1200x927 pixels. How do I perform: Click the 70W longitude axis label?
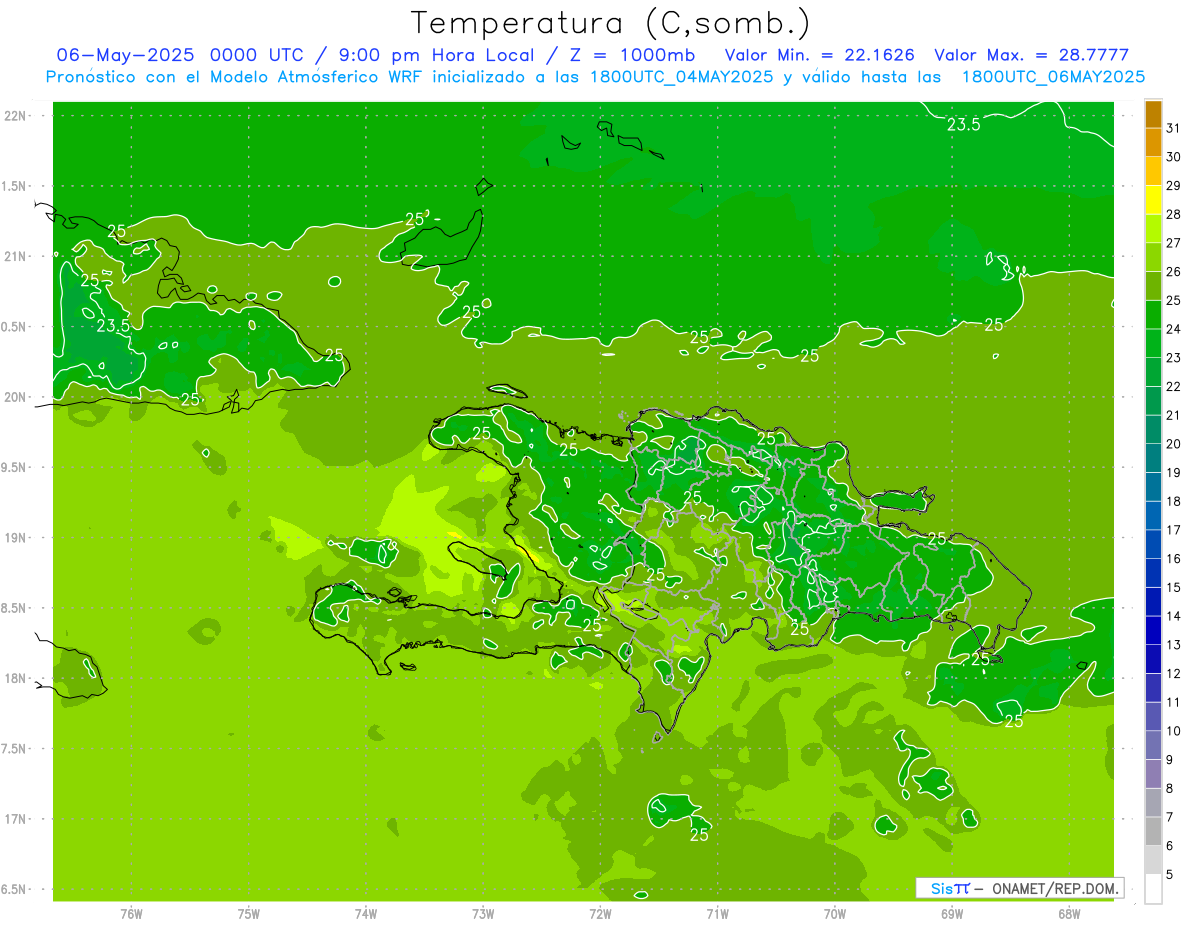[x=835, y=913]
